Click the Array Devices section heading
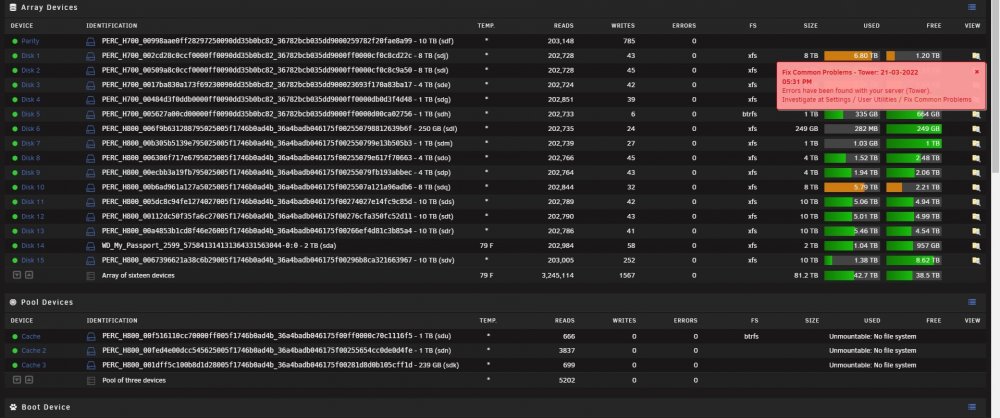Viewport: 1000px width, 418px height. pos(48,8)
